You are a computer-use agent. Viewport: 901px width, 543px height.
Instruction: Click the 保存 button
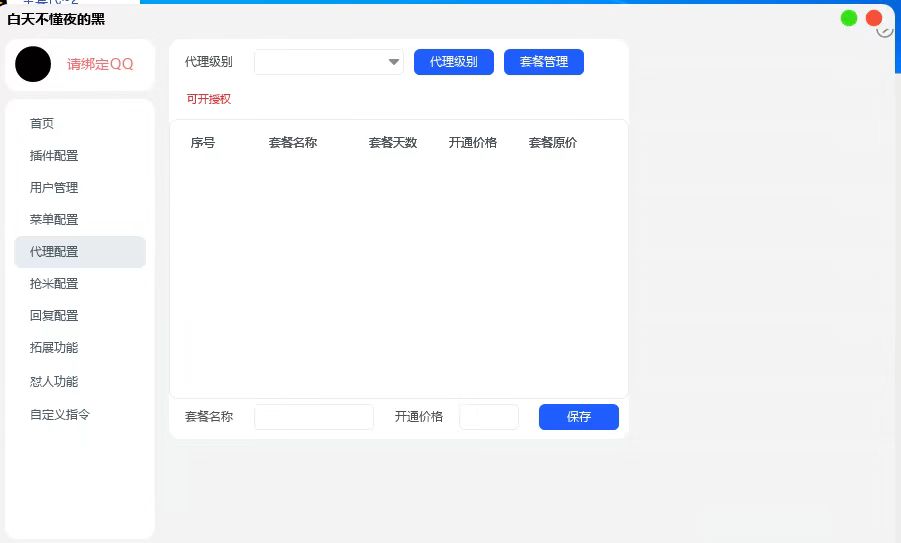[578, 417]
